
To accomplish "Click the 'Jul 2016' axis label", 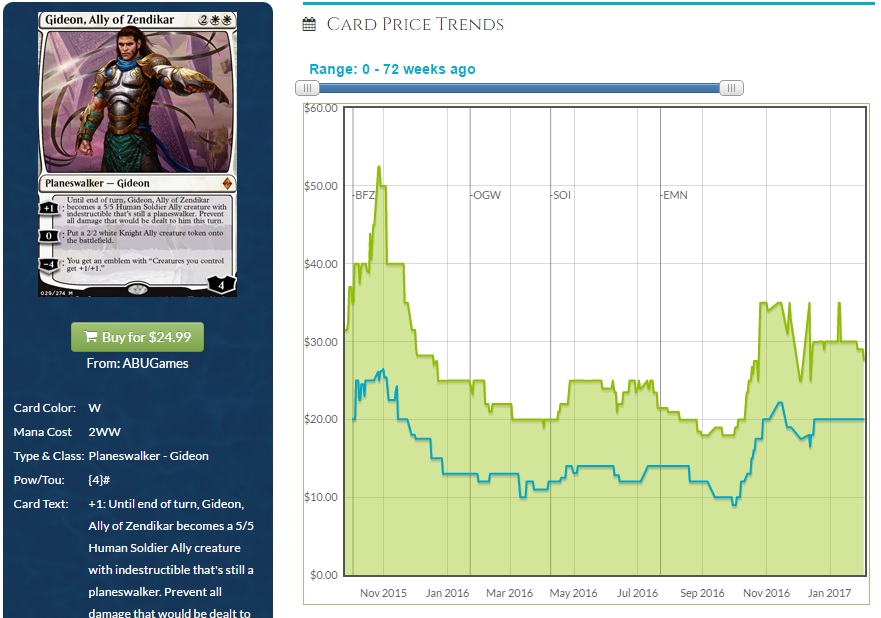I will tap(637, 593).
